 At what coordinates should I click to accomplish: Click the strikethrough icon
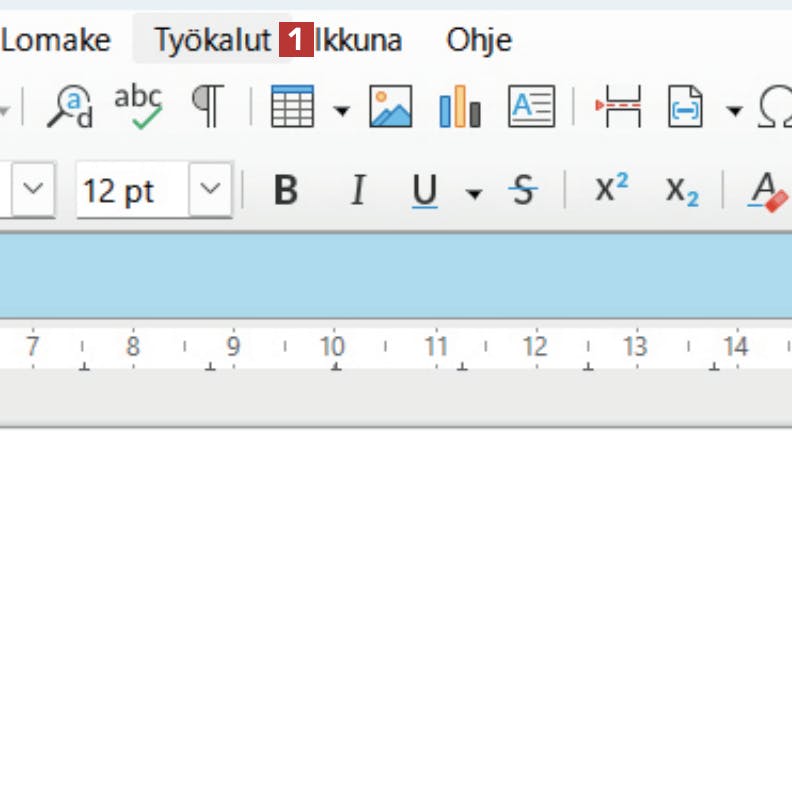click(523, 188)
